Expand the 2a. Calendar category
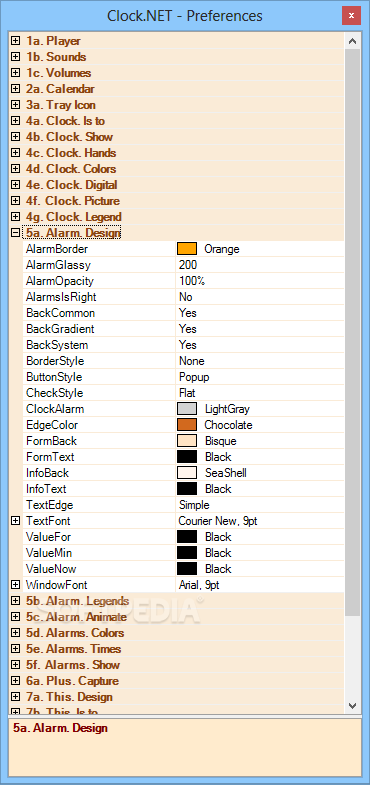Screen dimensions: 370x785 coord(16,89)
